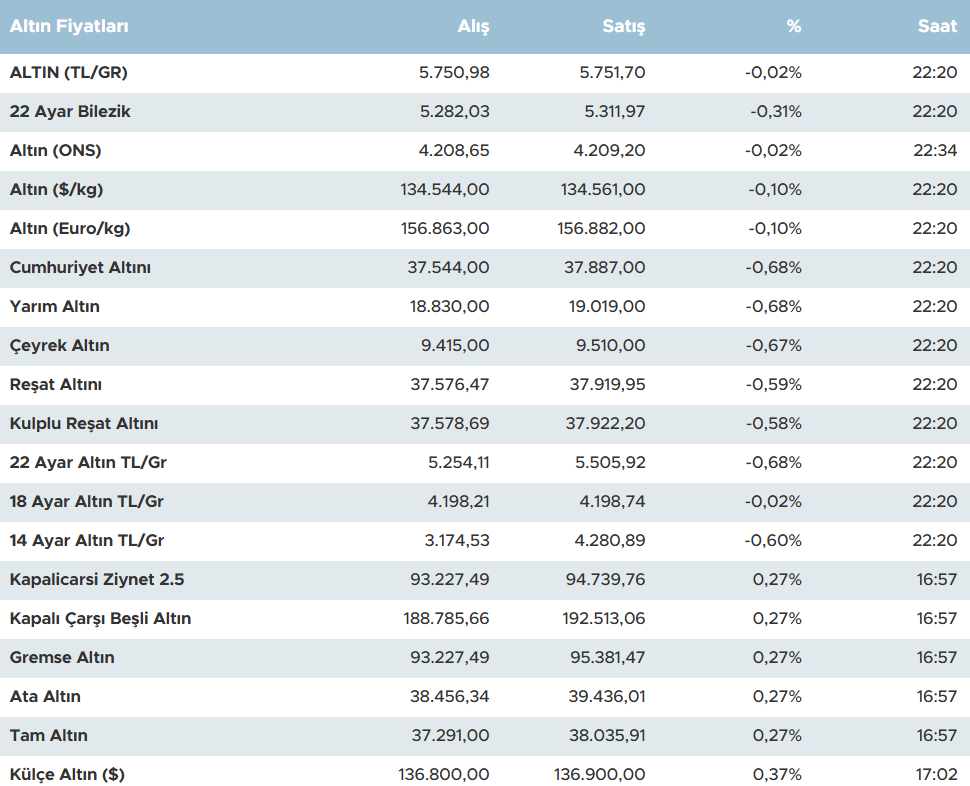This screenshot has width=970, height=786.
Task: Click 22 Ayar Altın TL/Gr label
Action: [x=87, y=463]
